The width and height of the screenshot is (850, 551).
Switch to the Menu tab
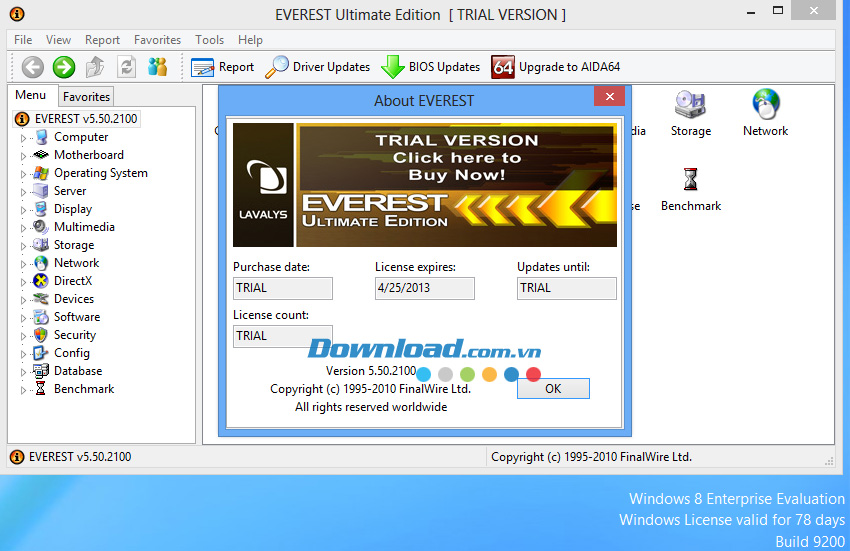point(31,95)
